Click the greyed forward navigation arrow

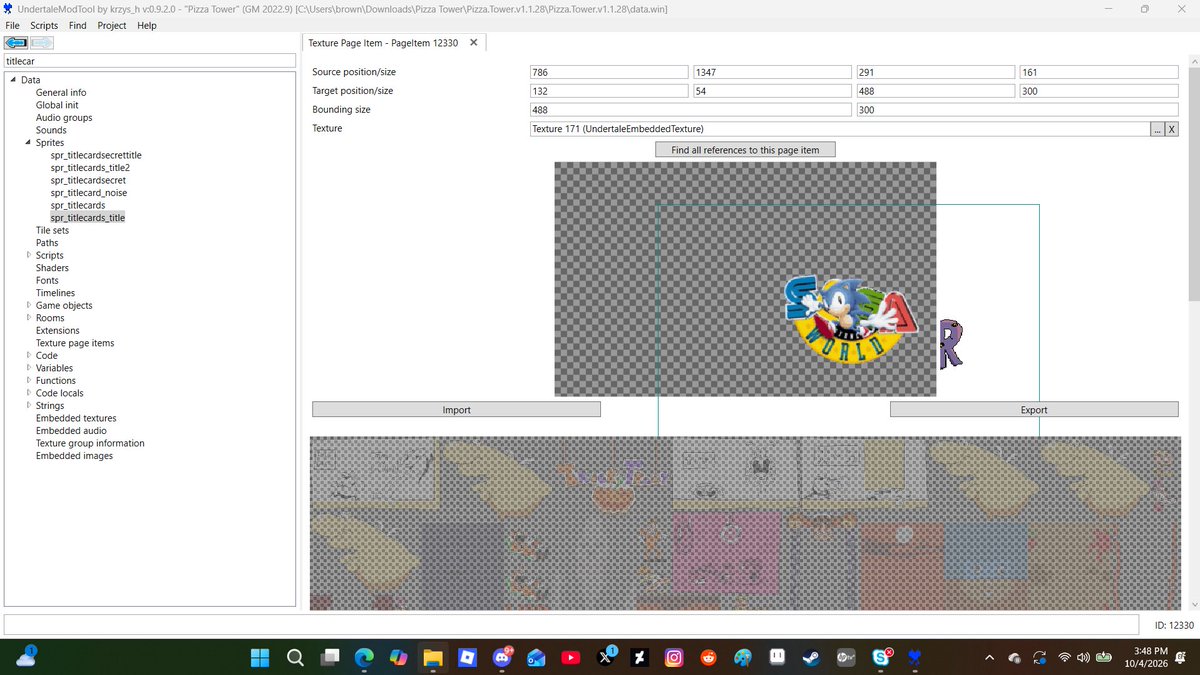[42, 43]
